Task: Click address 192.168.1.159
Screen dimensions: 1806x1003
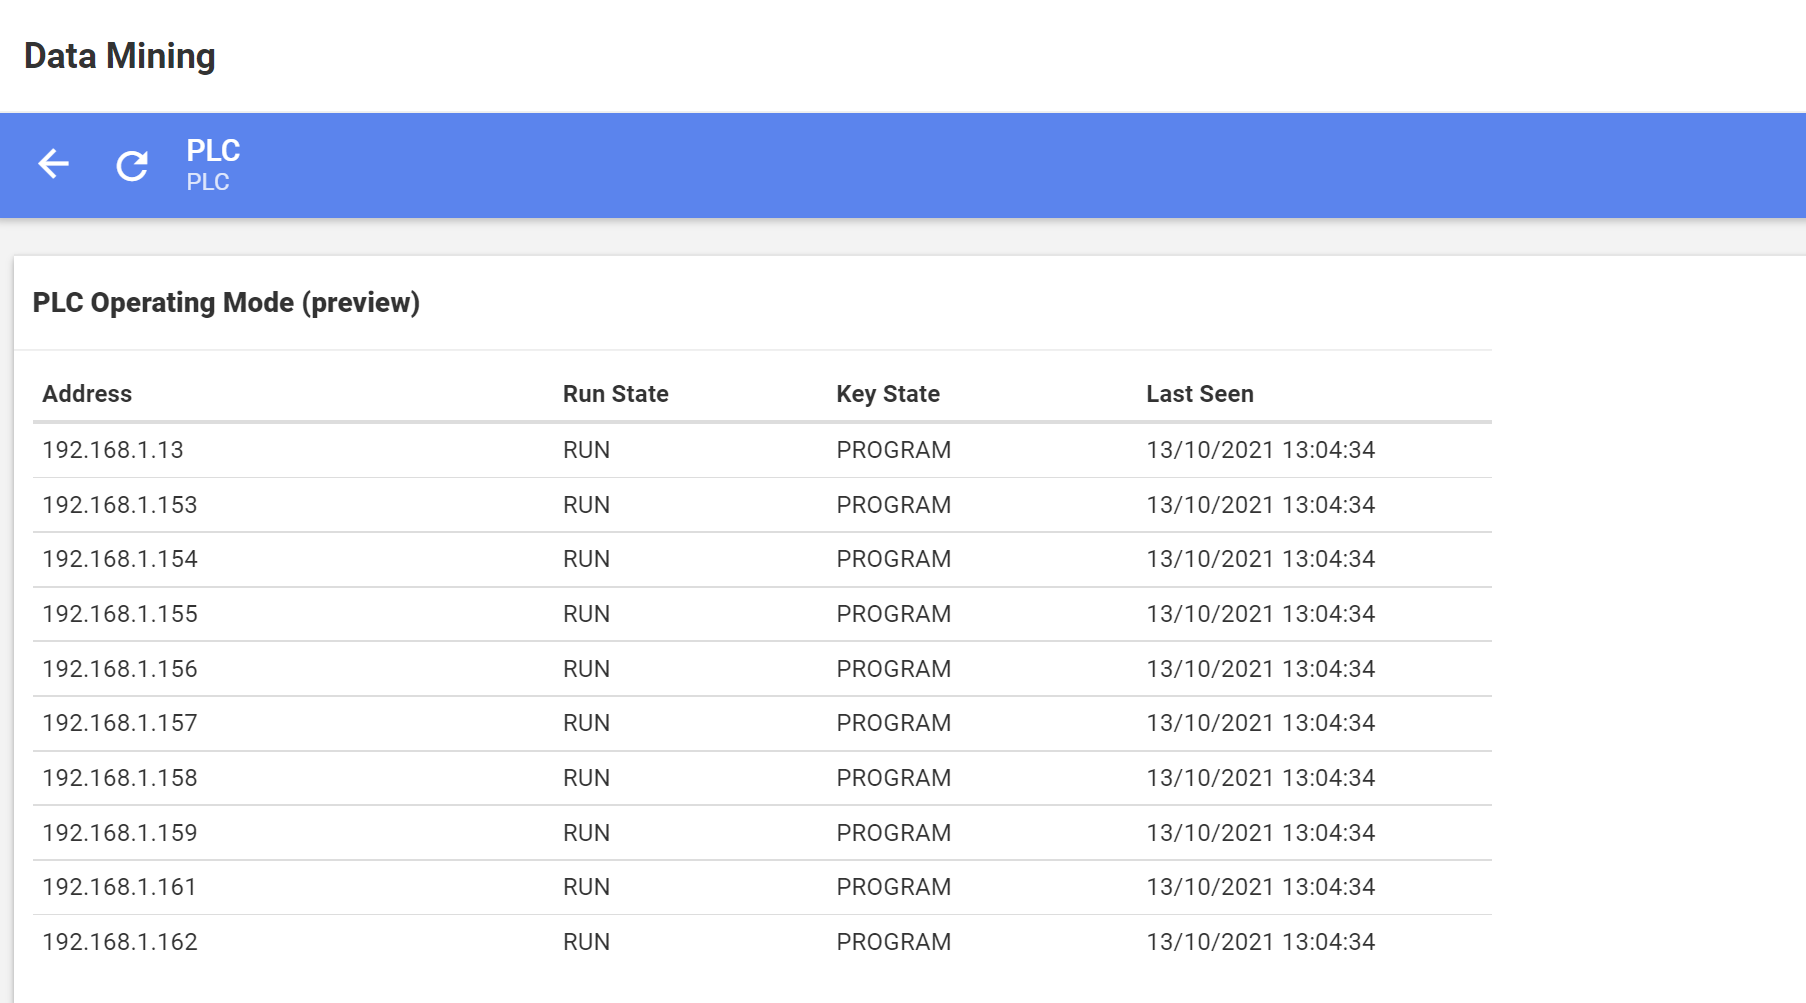Action: pyautogui.click(x=120, y=833)
